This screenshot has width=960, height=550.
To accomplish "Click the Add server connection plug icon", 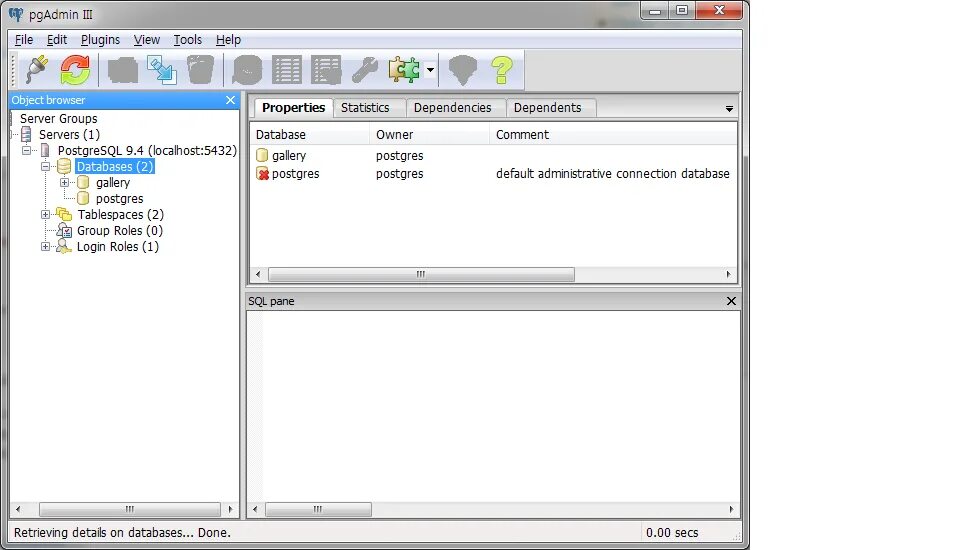I will coord(37,69).
